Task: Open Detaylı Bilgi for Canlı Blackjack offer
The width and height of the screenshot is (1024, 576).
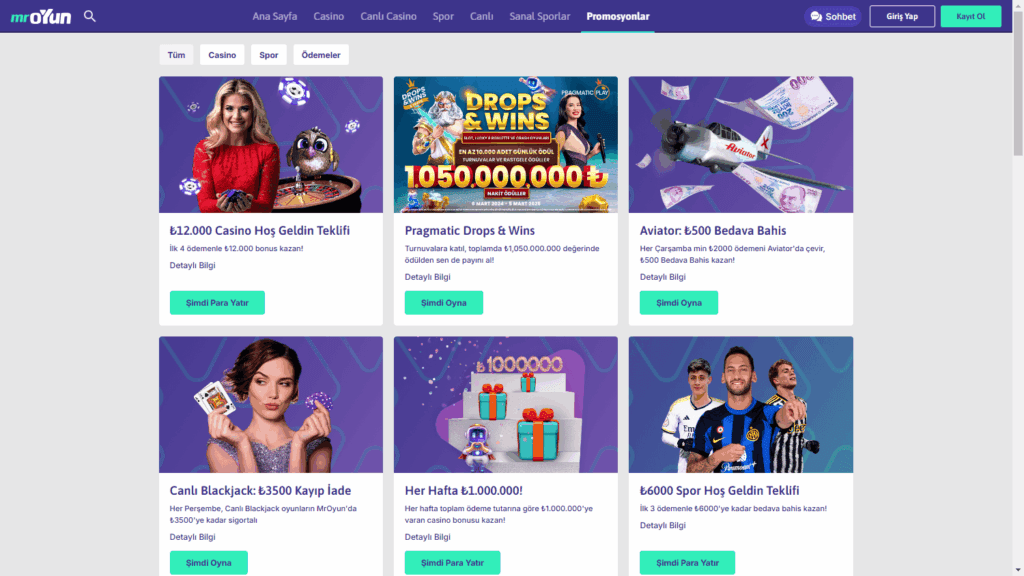Action: pyautogui.click(x=192, y=537)
